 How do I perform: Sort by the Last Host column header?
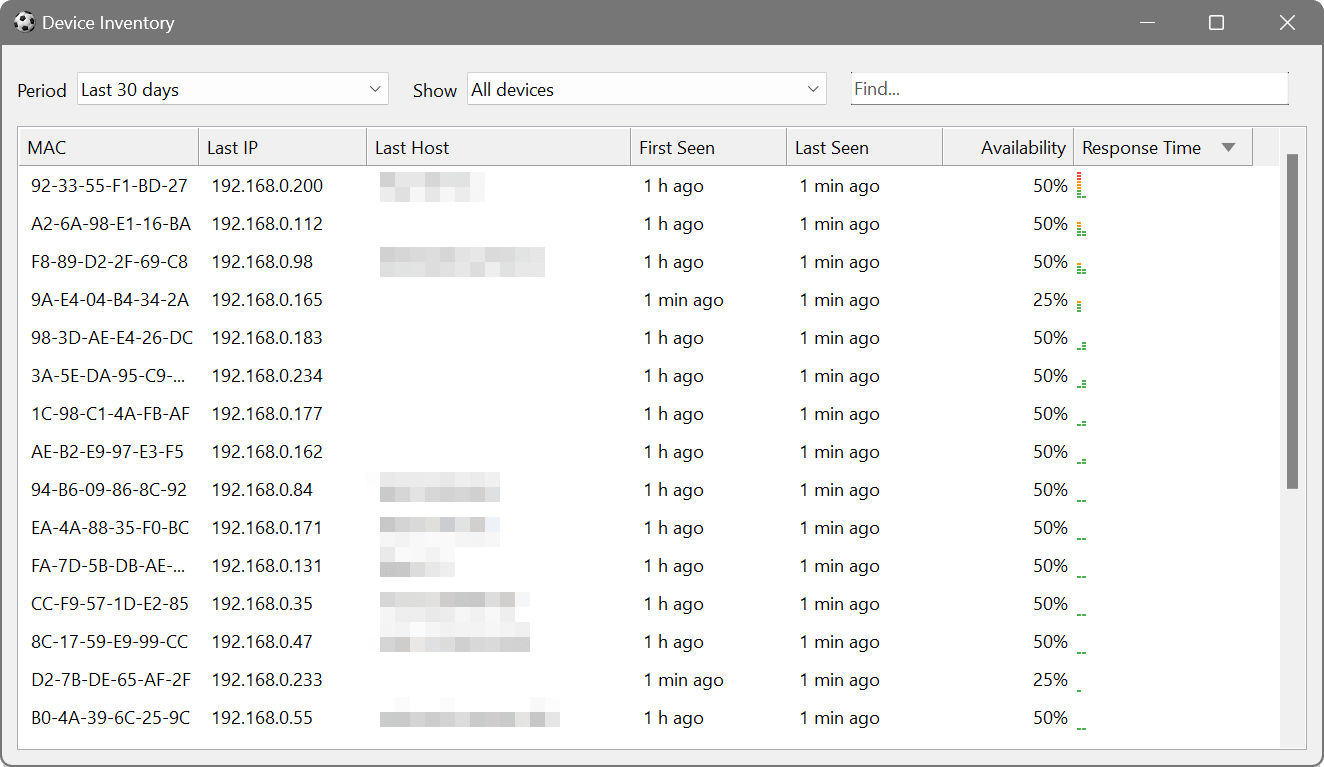498,147
